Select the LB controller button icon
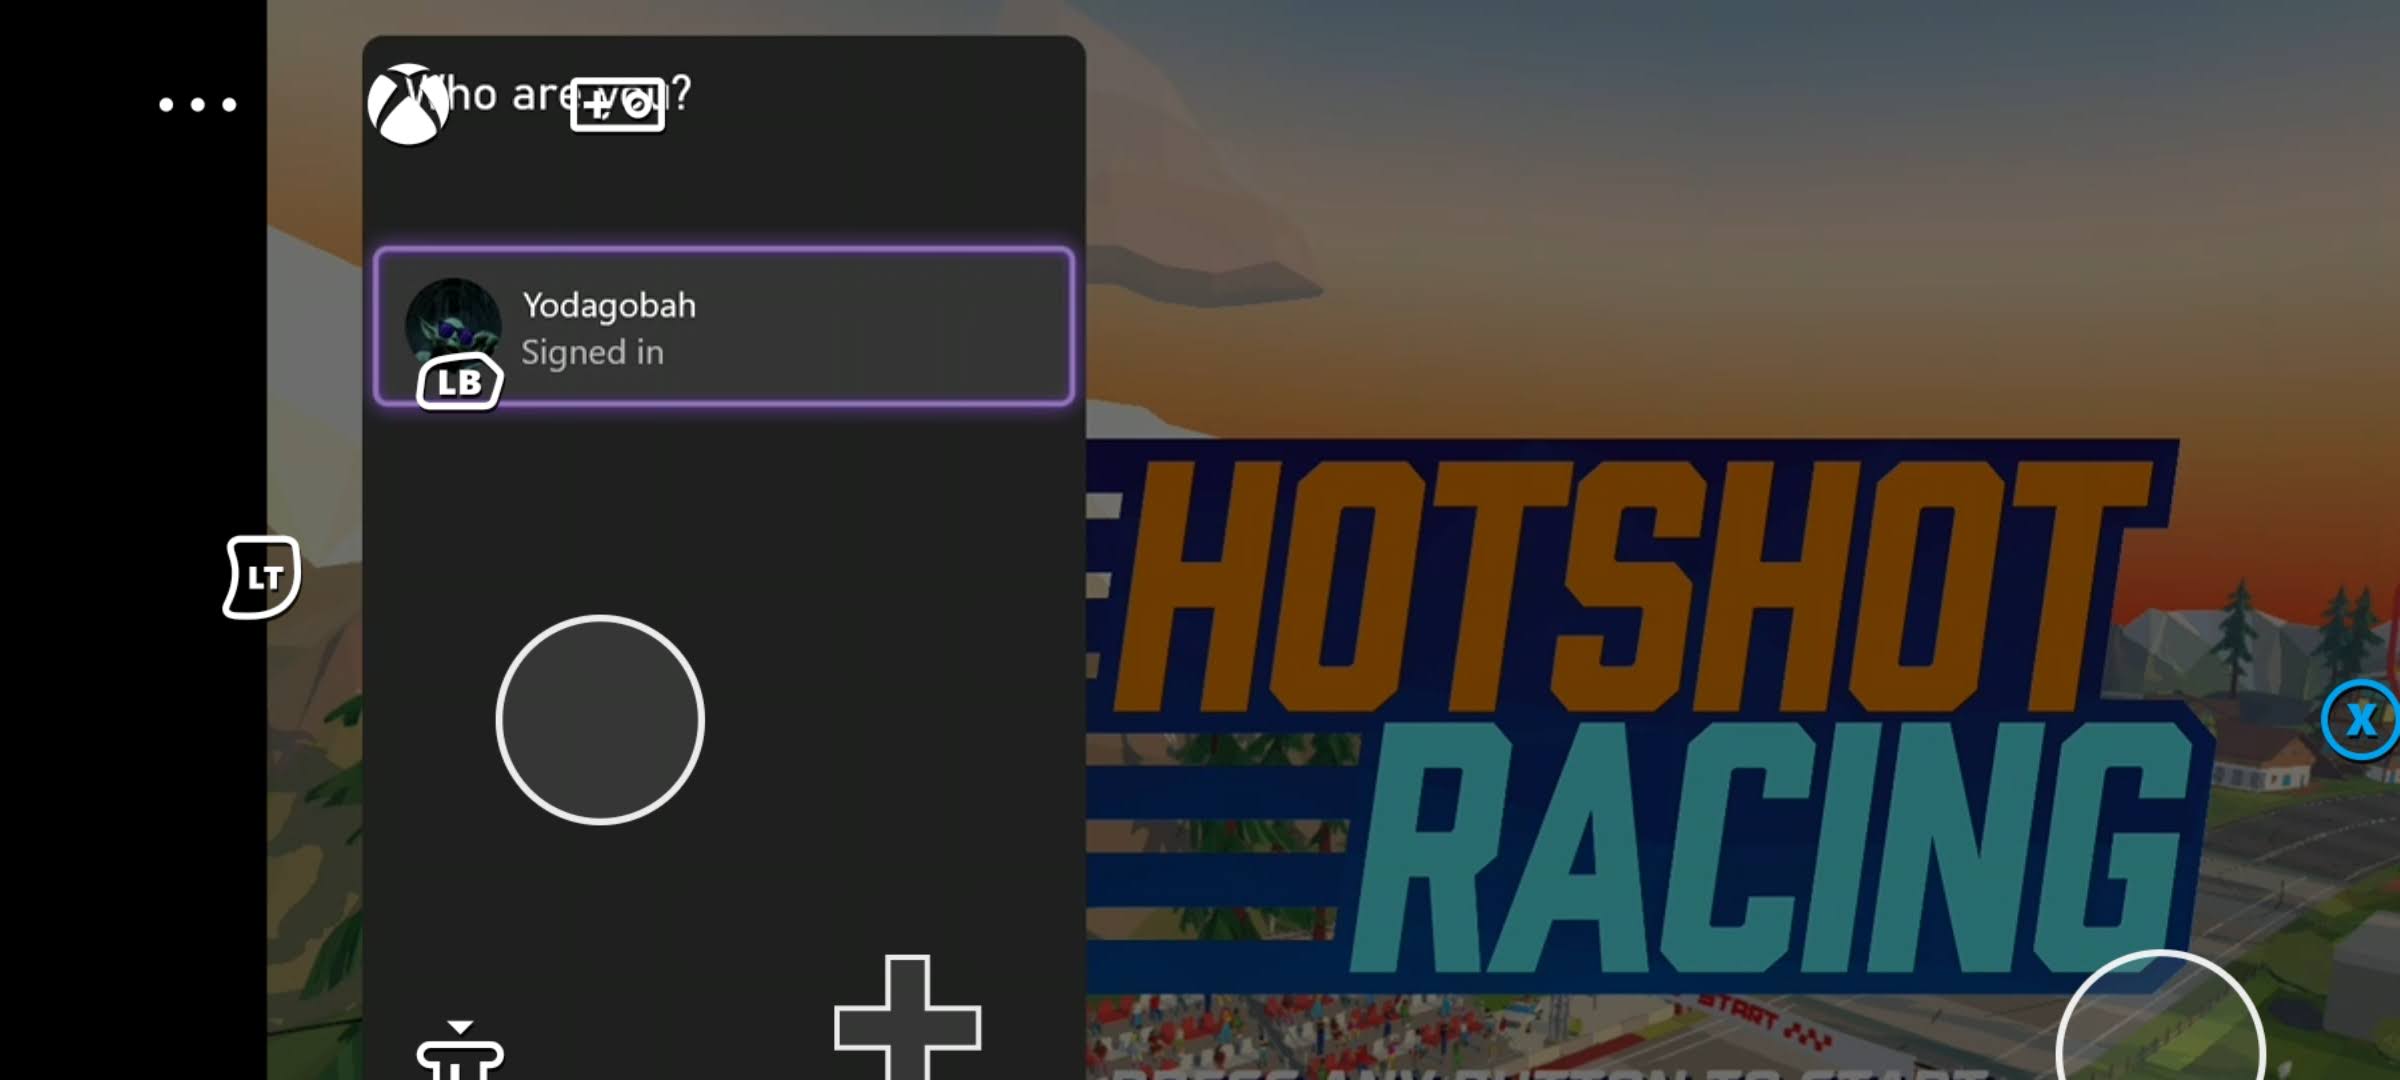 click(456, 379)
